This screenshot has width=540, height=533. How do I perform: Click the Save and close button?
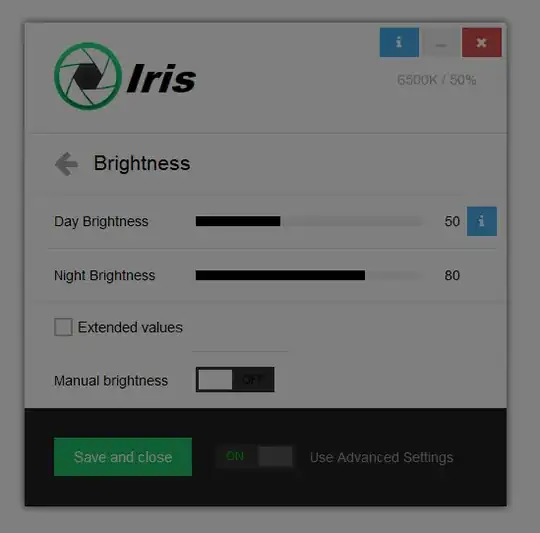[x=123, y=457]
